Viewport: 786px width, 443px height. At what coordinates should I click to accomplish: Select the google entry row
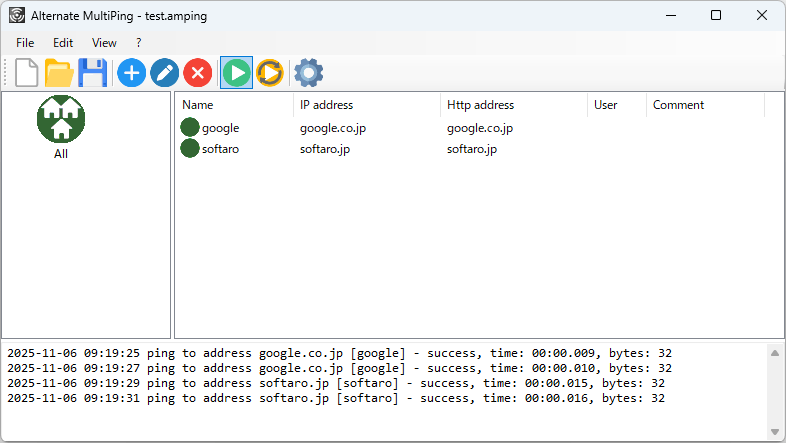[x=220, y=128]
